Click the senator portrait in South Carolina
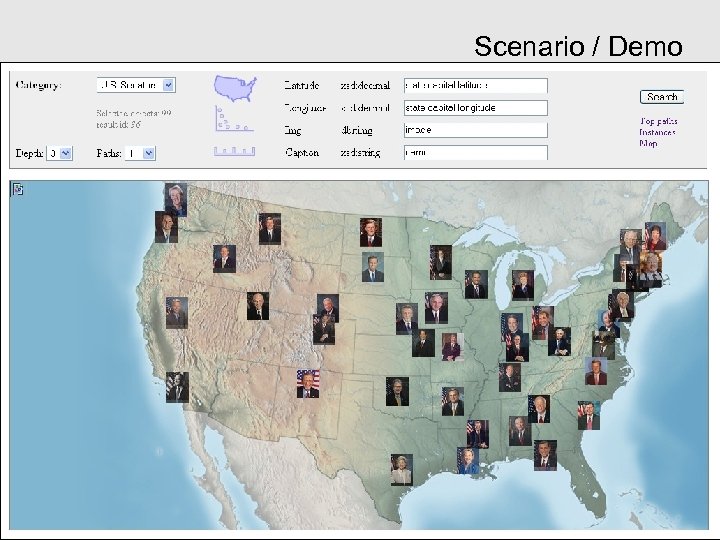720x540 pixels. click(x=589, y=416)
